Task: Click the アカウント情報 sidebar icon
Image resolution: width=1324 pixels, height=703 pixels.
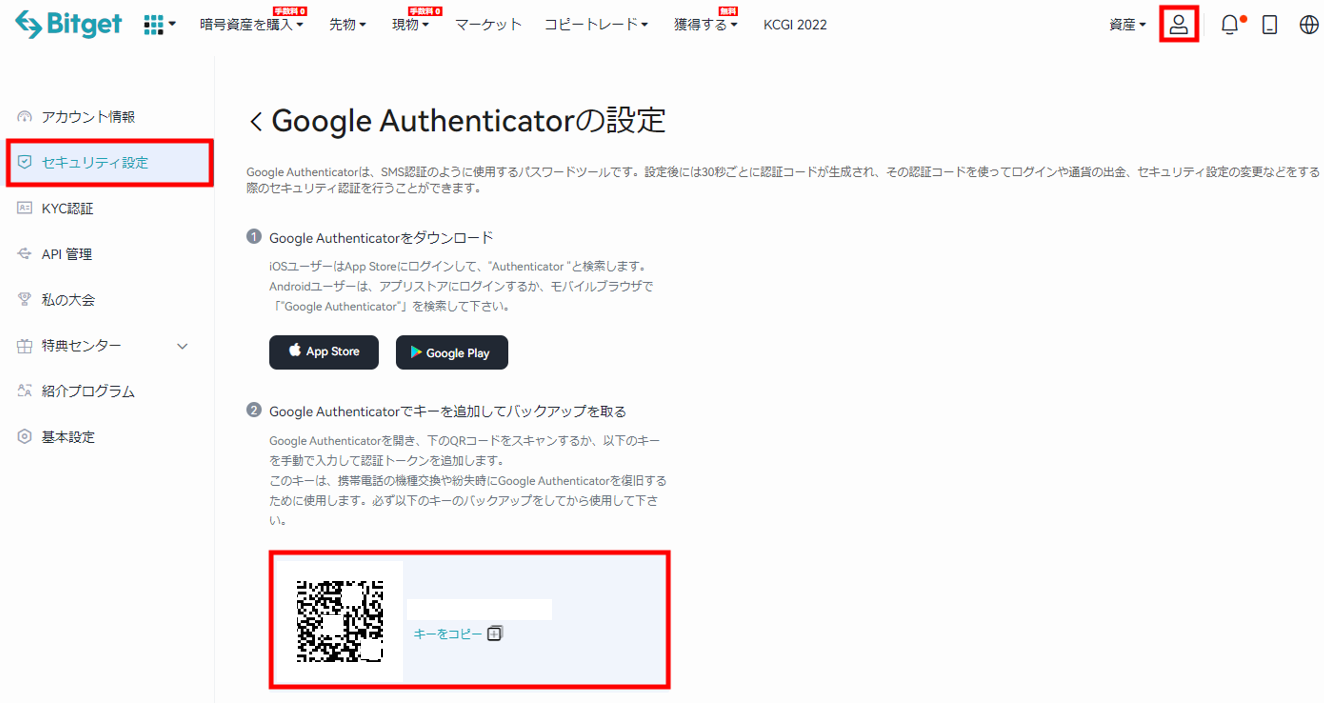Action: tap(25, 117)
